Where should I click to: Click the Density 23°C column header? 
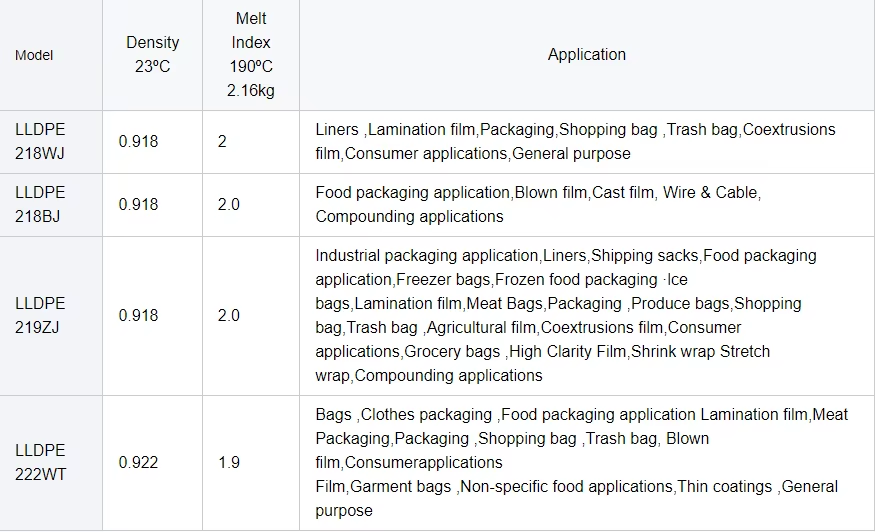[152, 54]
